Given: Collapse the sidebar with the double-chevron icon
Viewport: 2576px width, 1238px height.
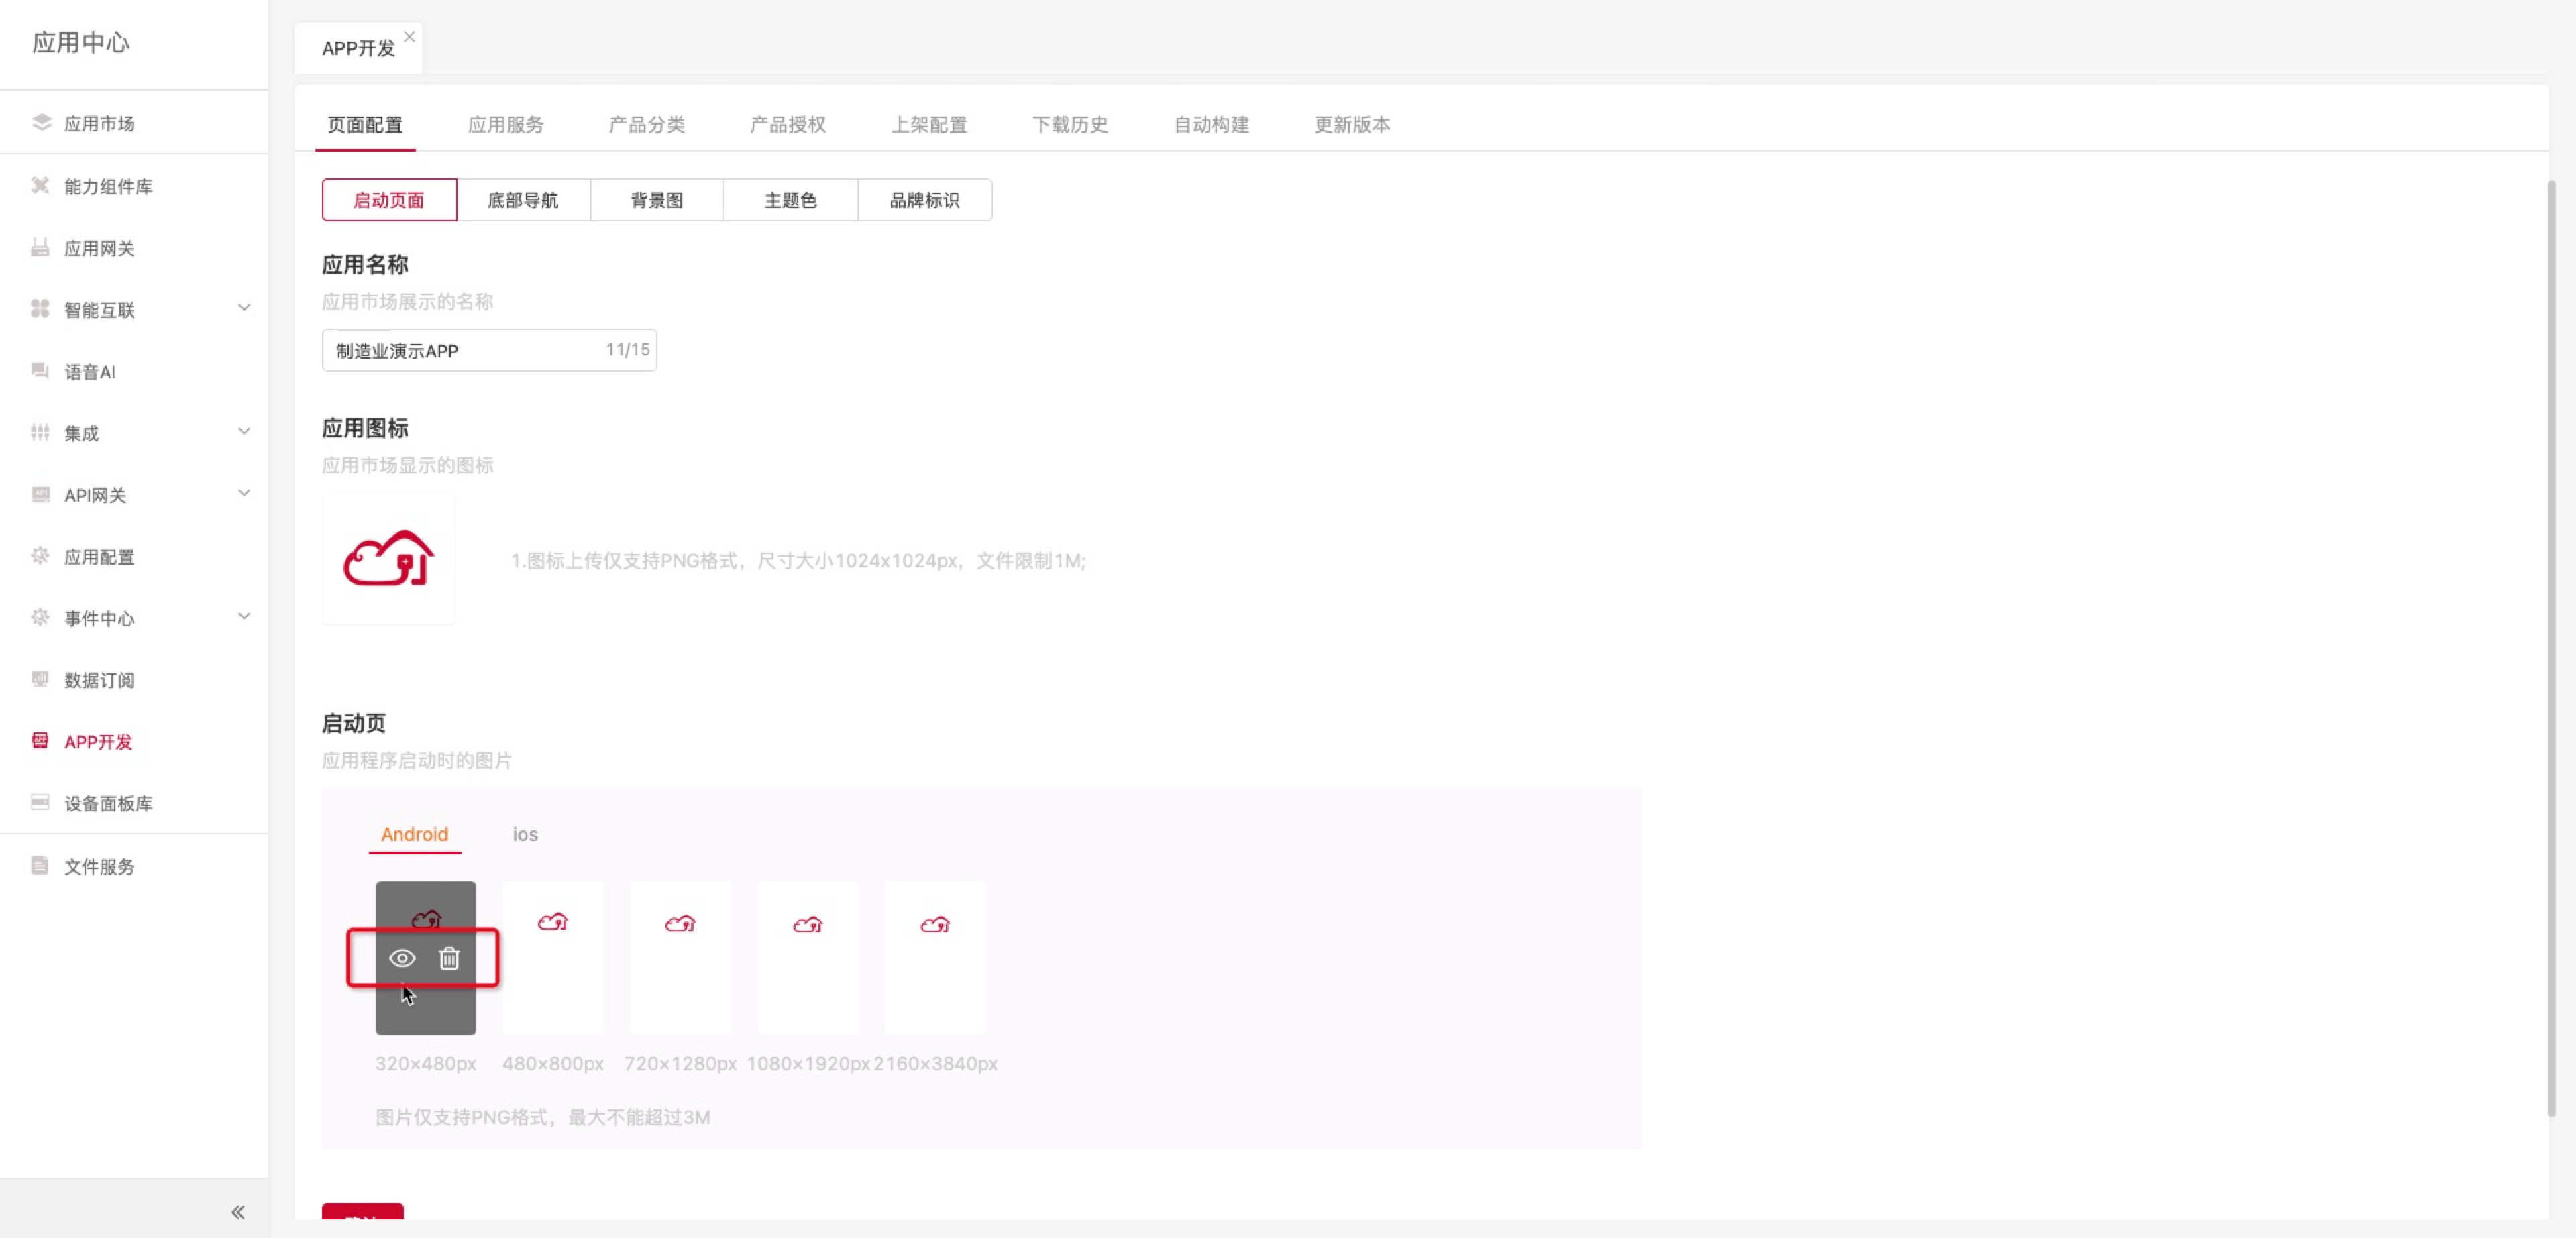Looking at the screenshot, I should coord(238,1212).
